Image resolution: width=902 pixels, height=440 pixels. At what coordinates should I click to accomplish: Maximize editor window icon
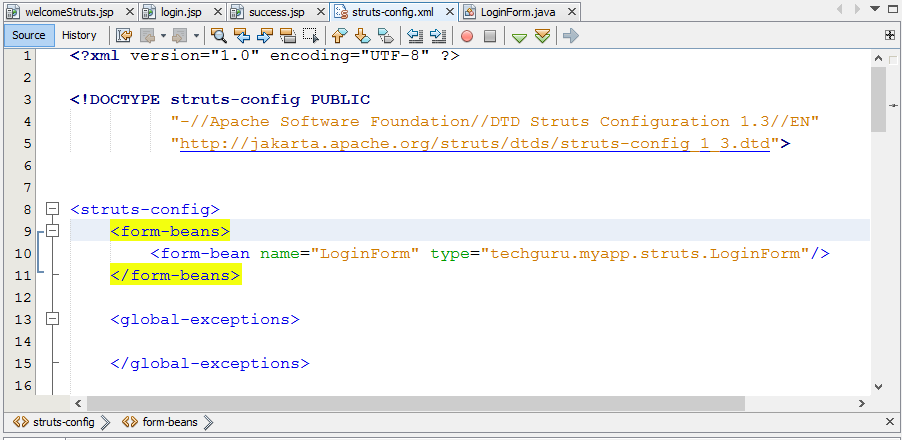tap(893, 9)
